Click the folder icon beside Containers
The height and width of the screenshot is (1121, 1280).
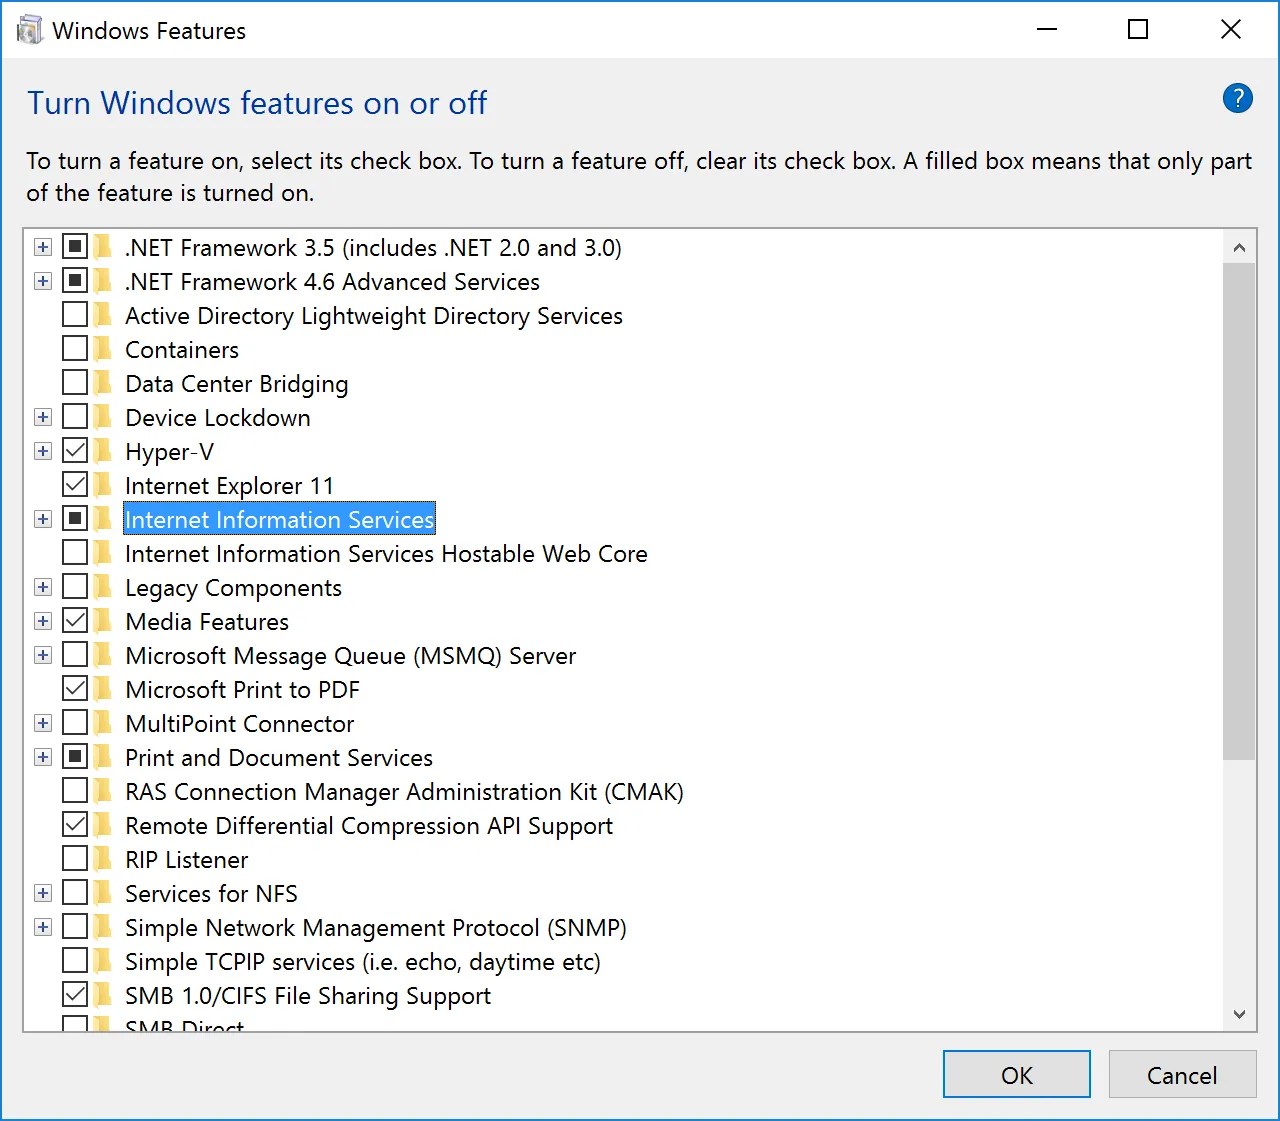point(102,349)
